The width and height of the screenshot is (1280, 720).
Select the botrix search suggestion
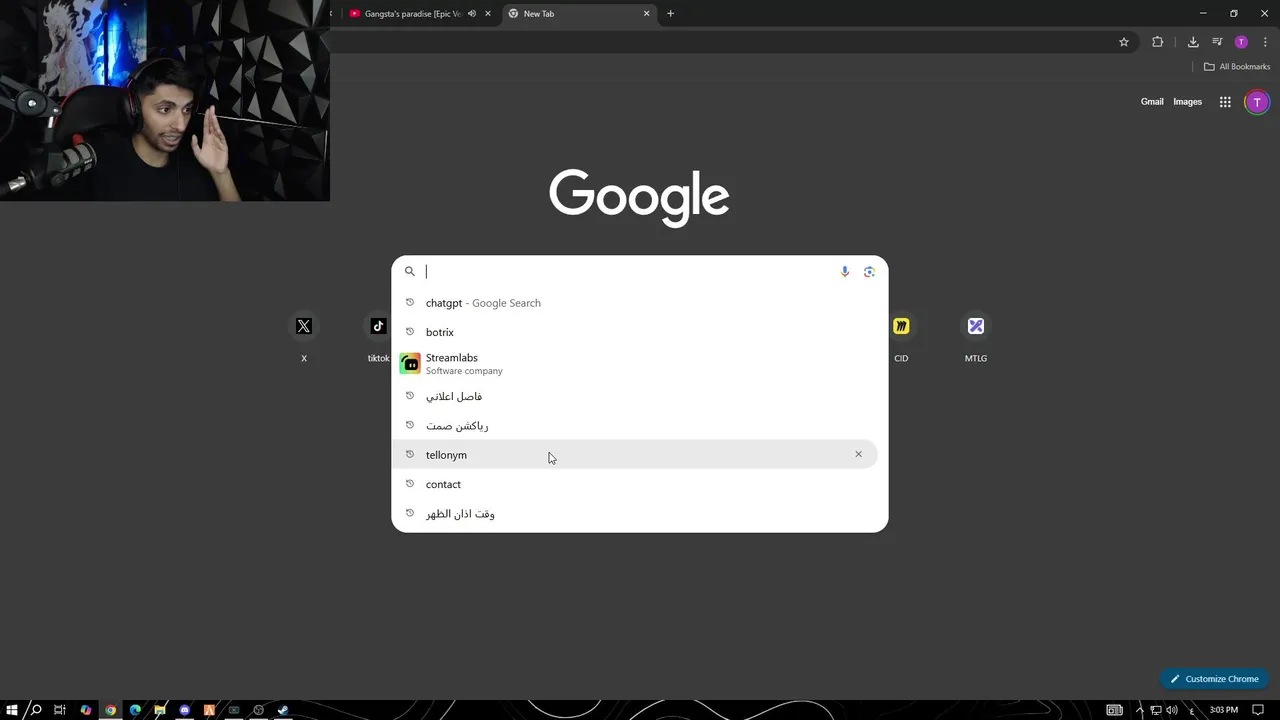(639, 332)
